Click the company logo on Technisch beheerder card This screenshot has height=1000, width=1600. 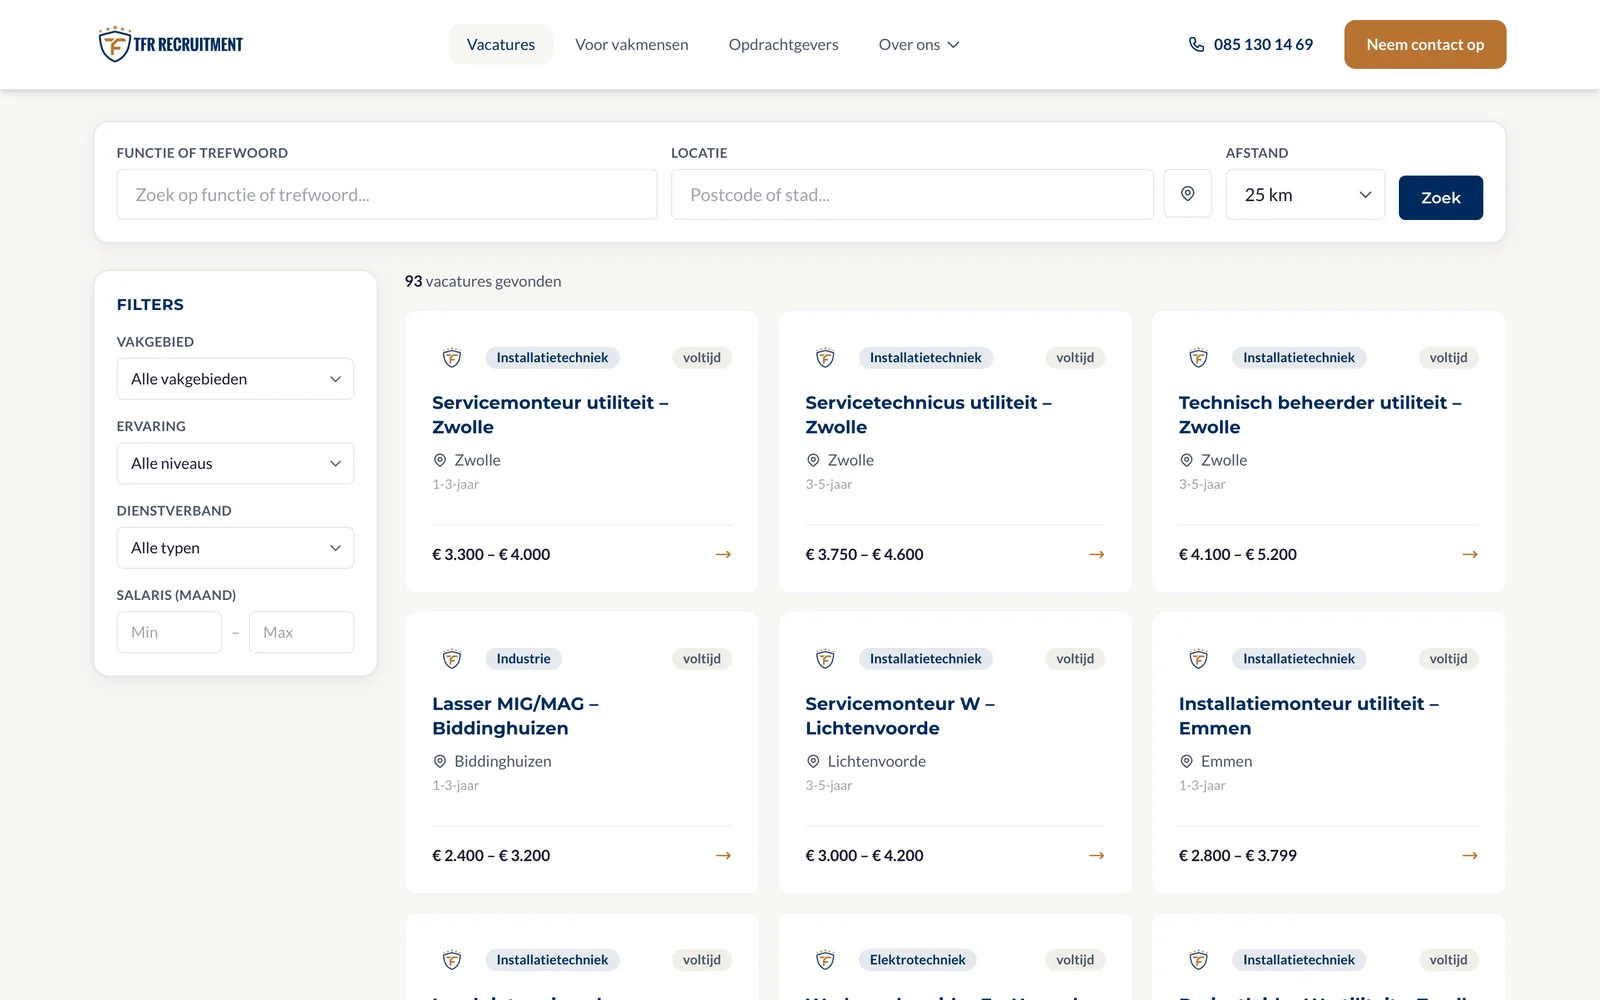pyautogui.click(x=1198, y=358)
